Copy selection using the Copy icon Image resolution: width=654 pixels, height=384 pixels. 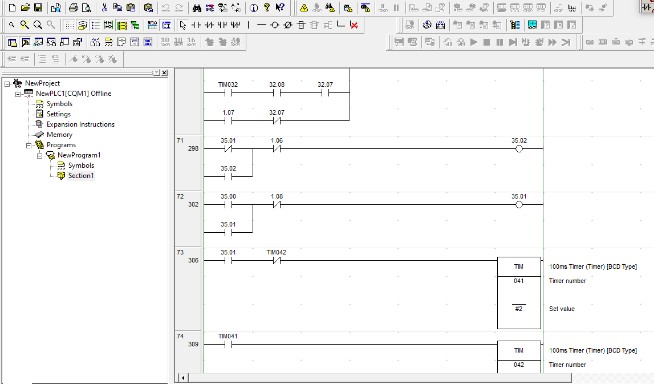click(x=117, y=8)
